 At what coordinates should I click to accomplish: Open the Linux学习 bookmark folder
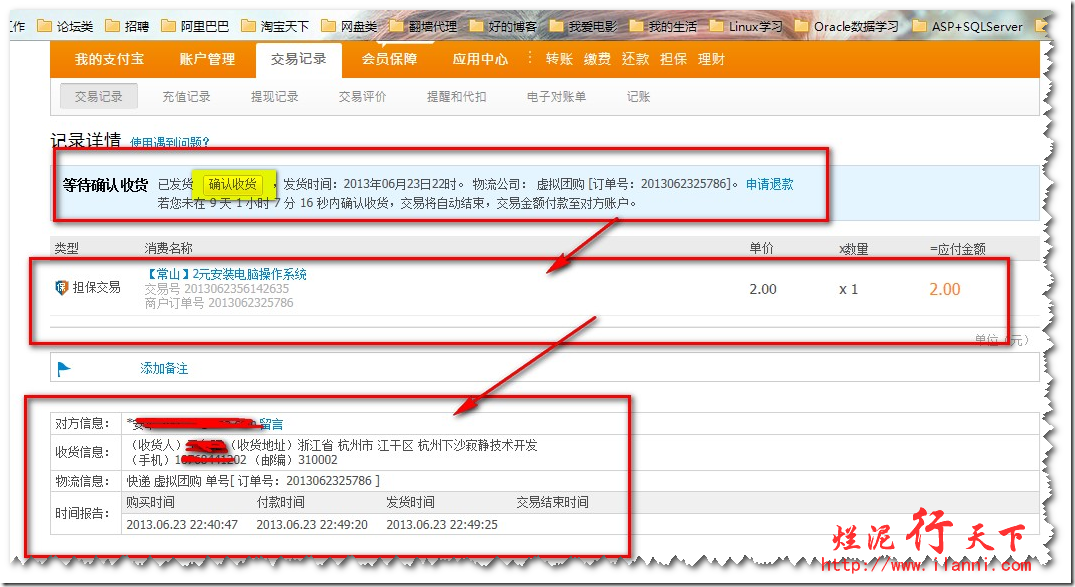point(746,26)
